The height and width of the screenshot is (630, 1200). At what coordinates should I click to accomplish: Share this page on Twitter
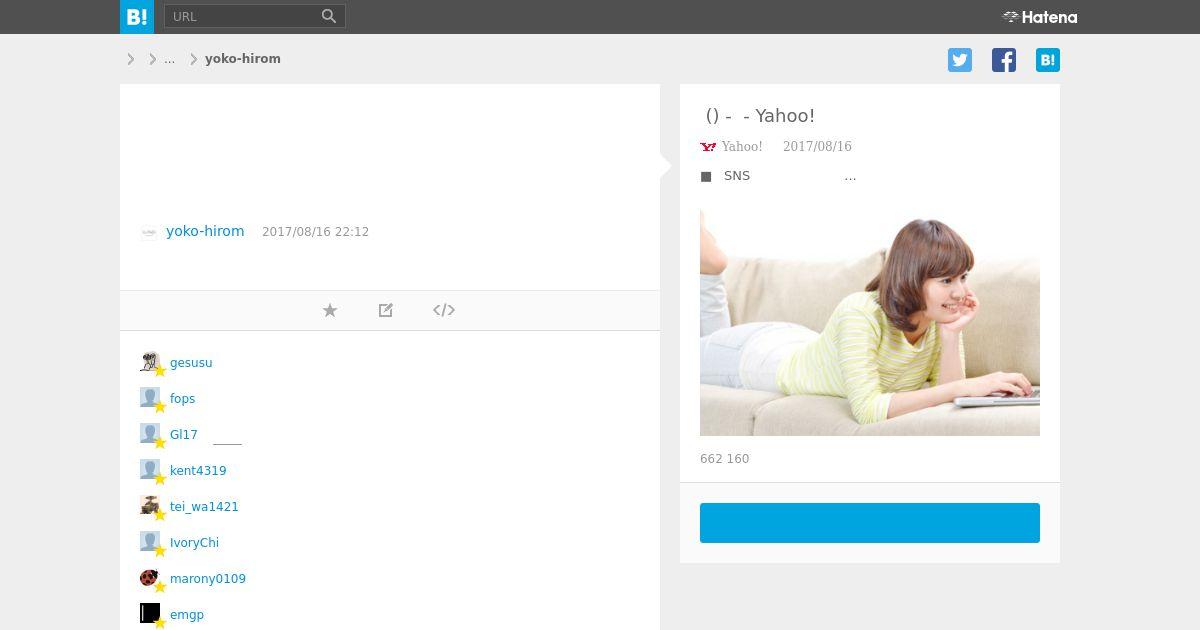pyautogui.click(x=960, y=60)
